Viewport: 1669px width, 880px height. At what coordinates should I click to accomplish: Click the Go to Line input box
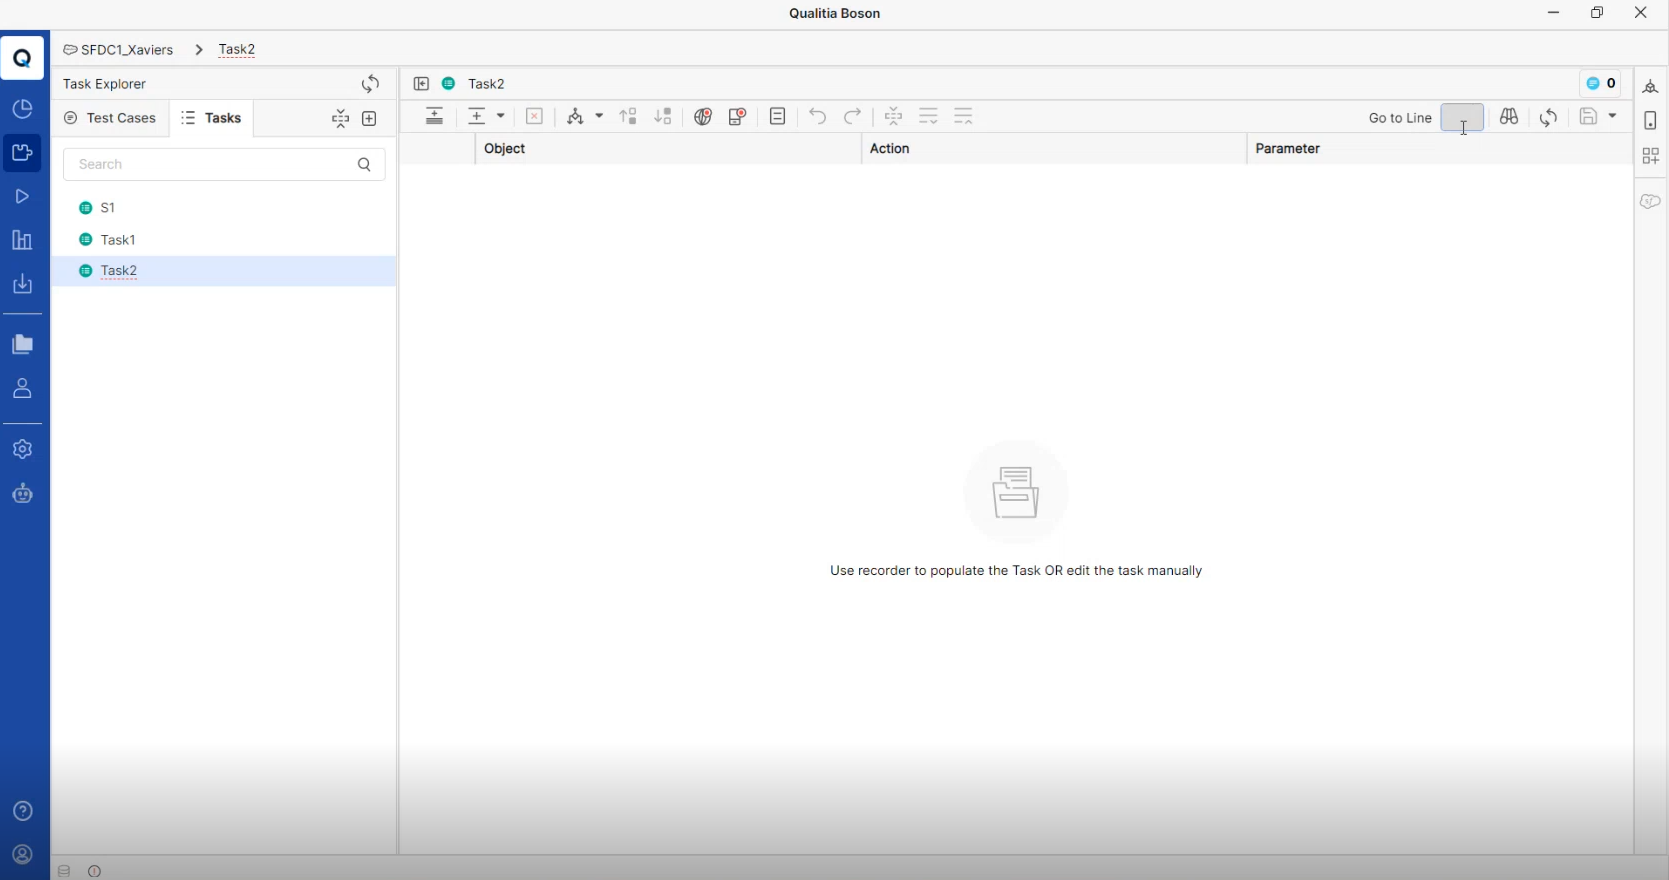(1461, 117)
